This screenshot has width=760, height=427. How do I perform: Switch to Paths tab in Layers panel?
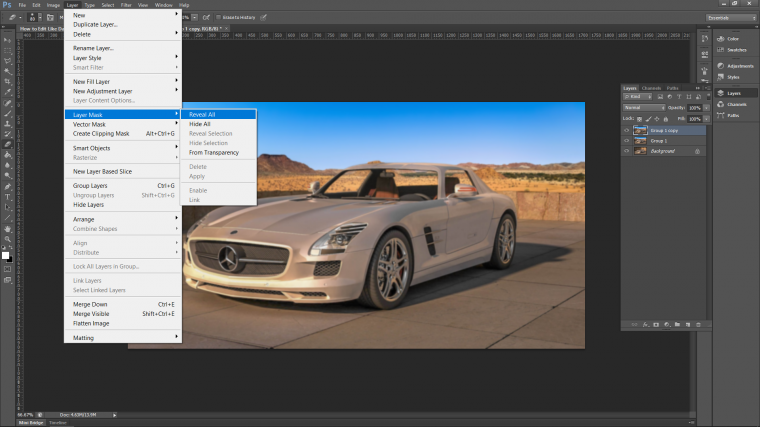tap(672, 88)
